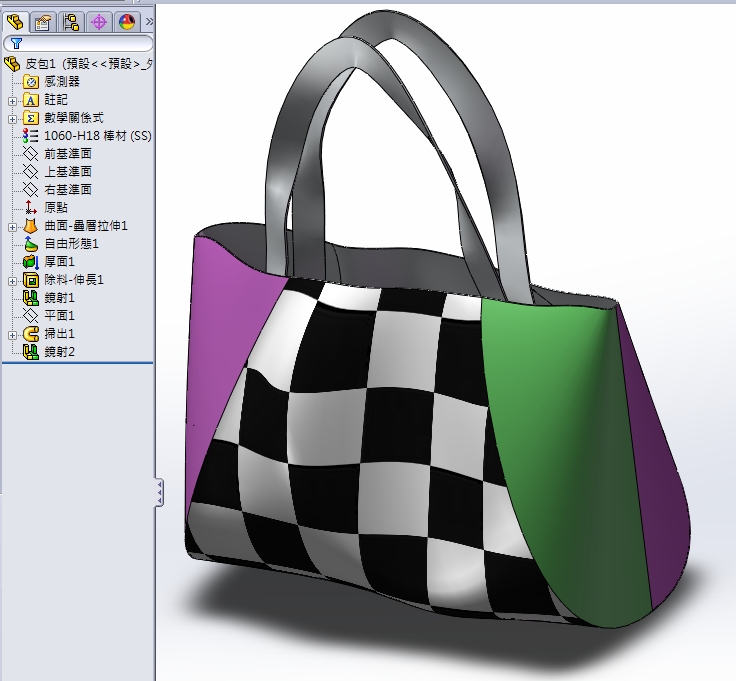Click the 自由形態1 freeform icon
736x681 pixels.
31,244
